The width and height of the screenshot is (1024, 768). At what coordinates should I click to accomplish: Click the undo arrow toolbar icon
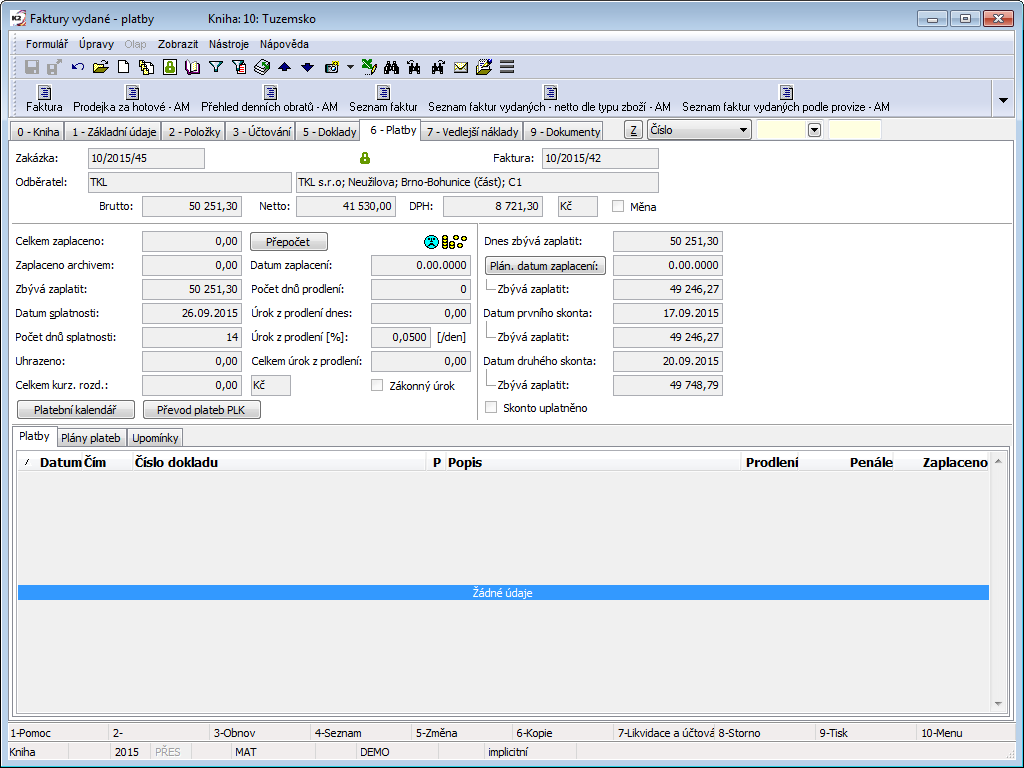[78, 67]
